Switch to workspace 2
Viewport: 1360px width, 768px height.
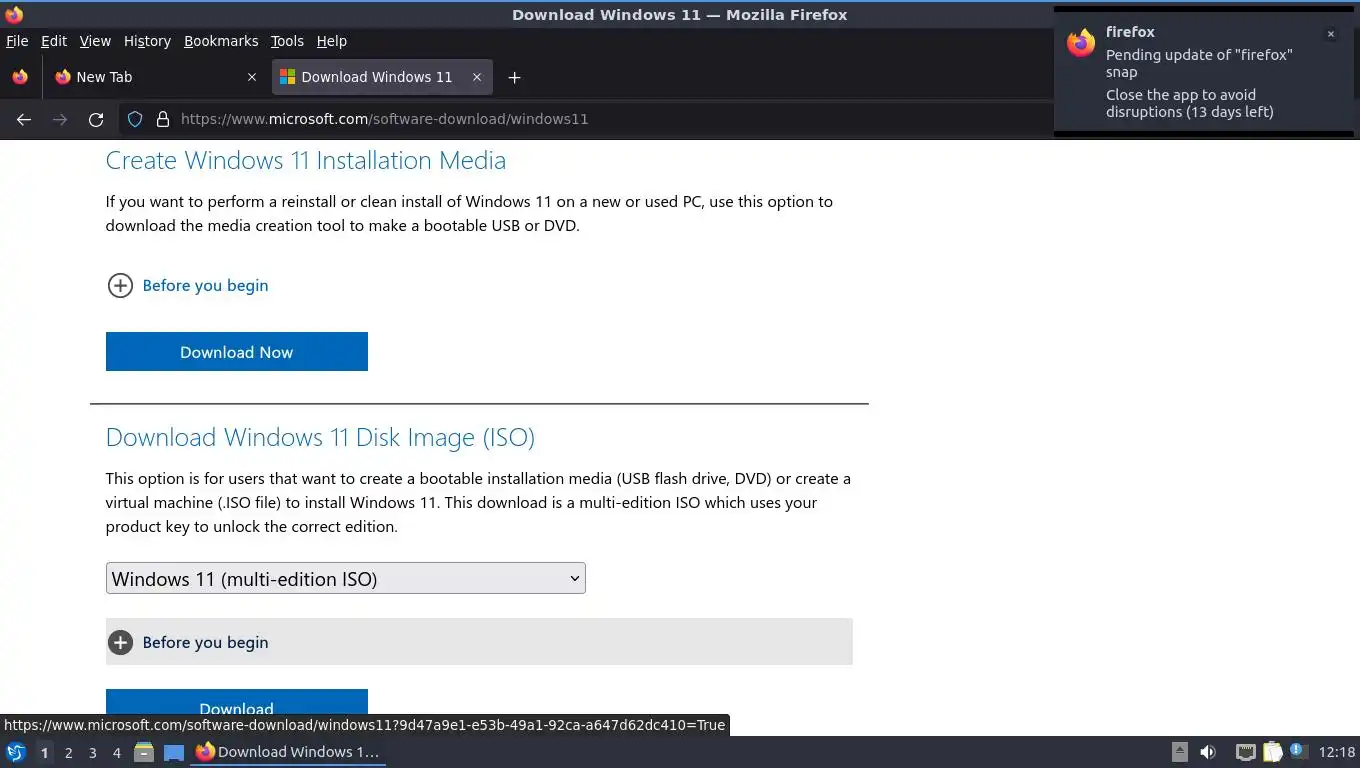68,753
